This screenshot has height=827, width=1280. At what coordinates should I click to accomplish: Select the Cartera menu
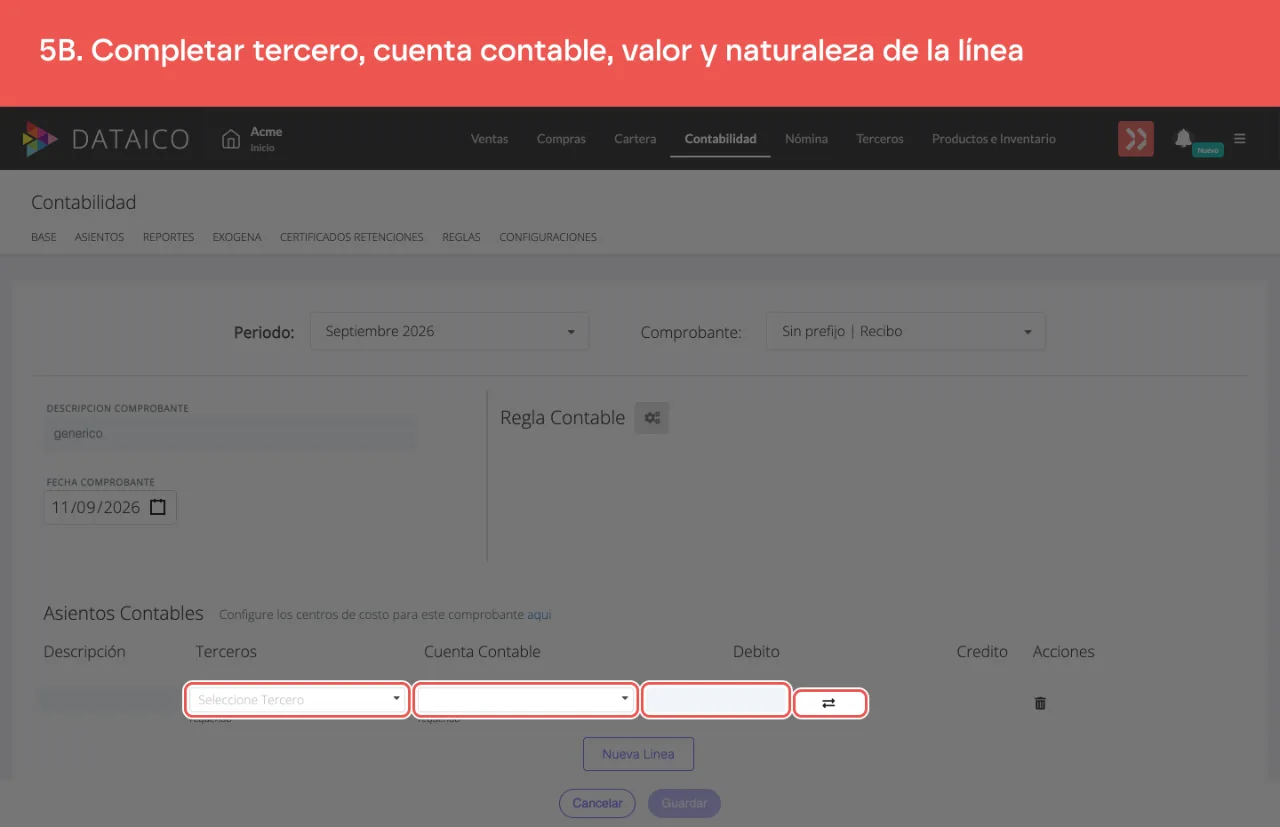(x=635, y=139)
